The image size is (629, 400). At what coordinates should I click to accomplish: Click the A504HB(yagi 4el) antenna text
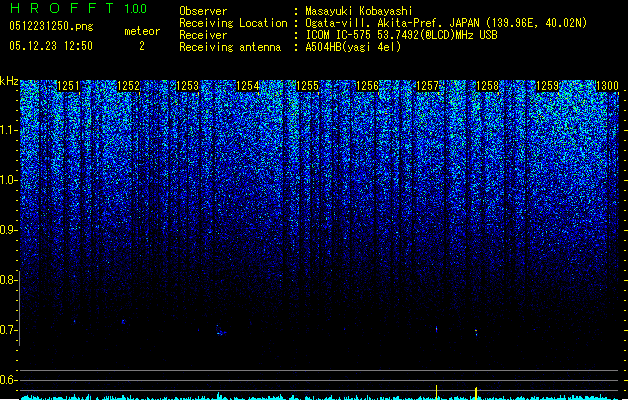353,47
